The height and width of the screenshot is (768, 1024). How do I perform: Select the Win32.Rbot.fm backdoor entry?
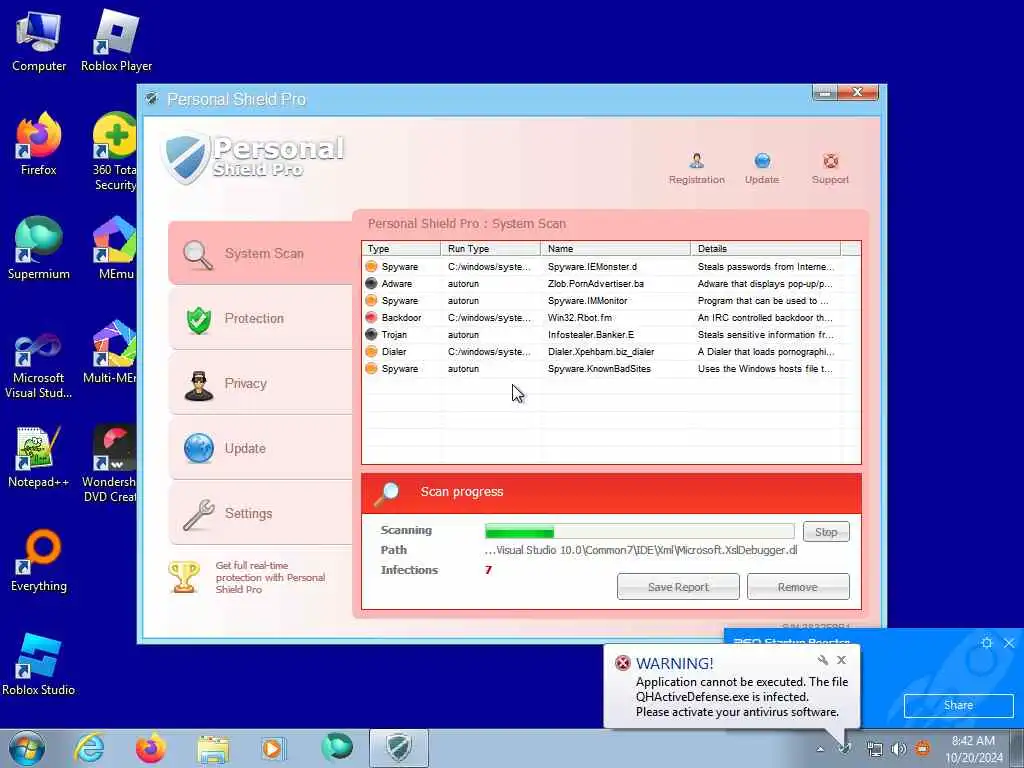coord(611,317)
